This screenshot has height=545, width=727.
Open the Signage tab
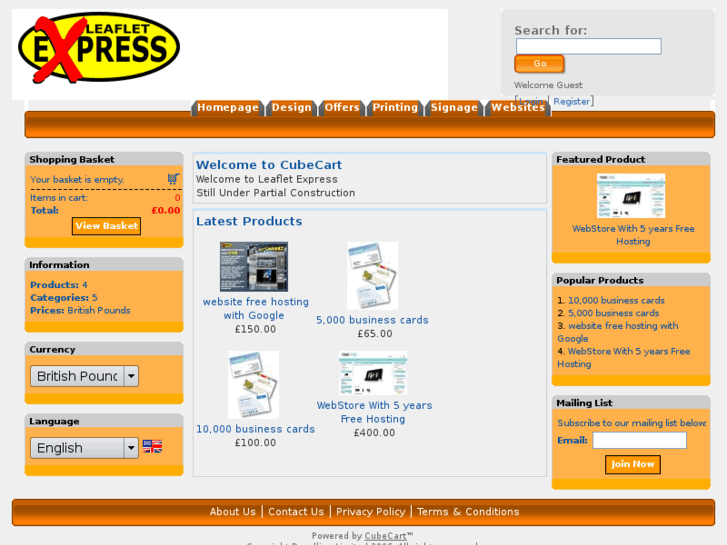(x=454, y=108)
